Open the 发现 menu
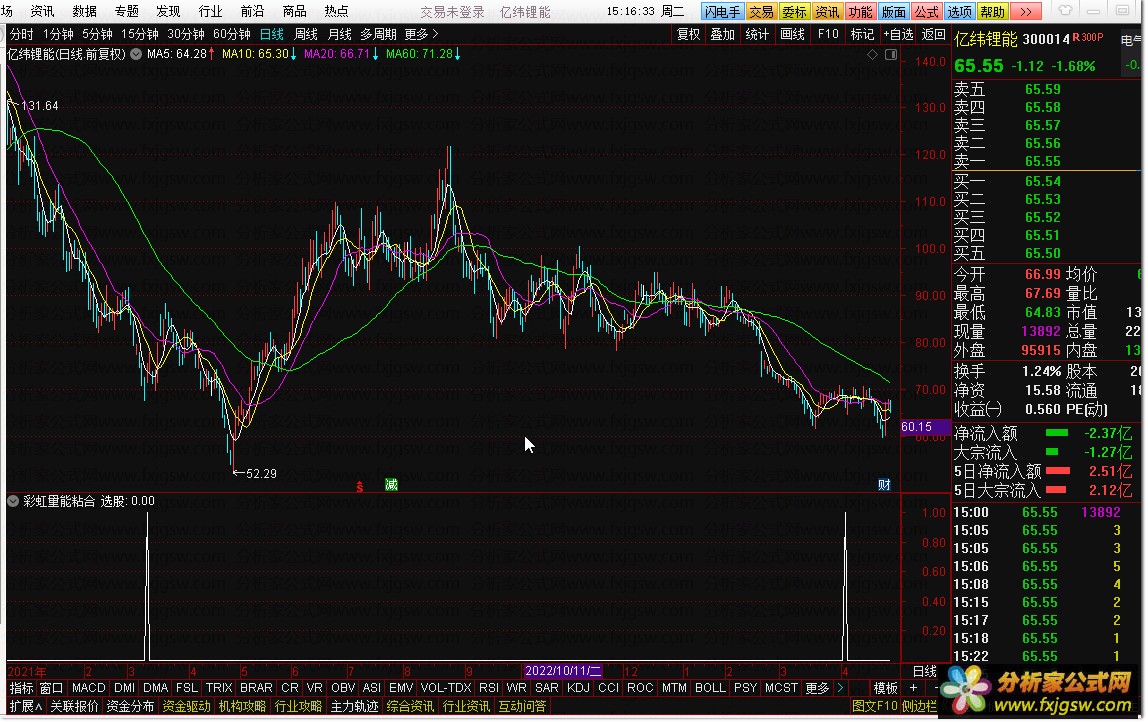This screenshot has height=722, width=1148. click(x=168, y=12)
